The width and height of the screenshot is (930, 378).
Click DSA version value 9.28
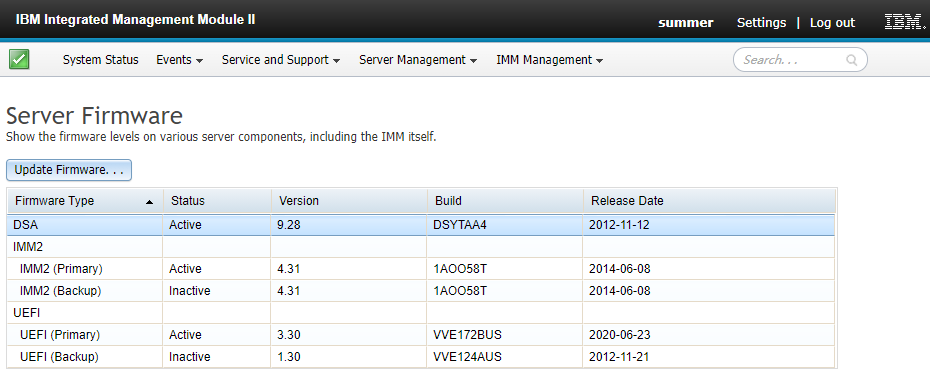coord(289,225)
